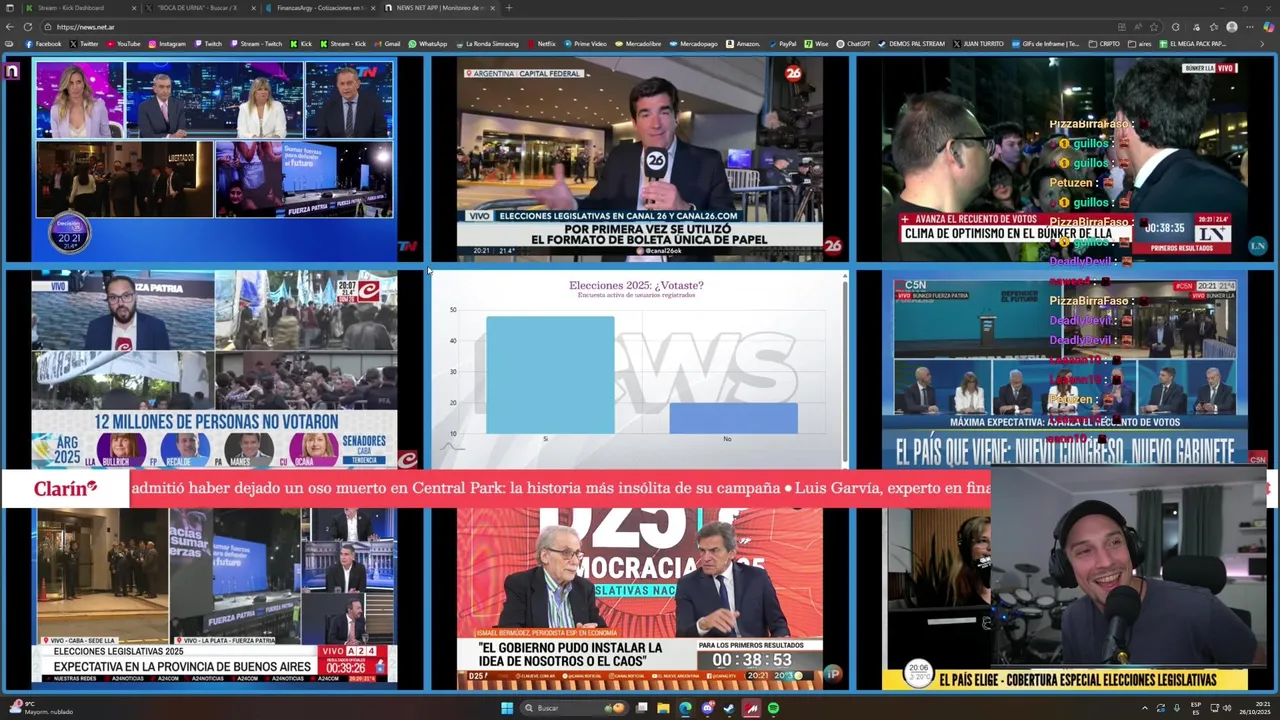This screenshot has height=720, width=1280.
Task: Open the browser profile avatar
Action: [1232, 27]
